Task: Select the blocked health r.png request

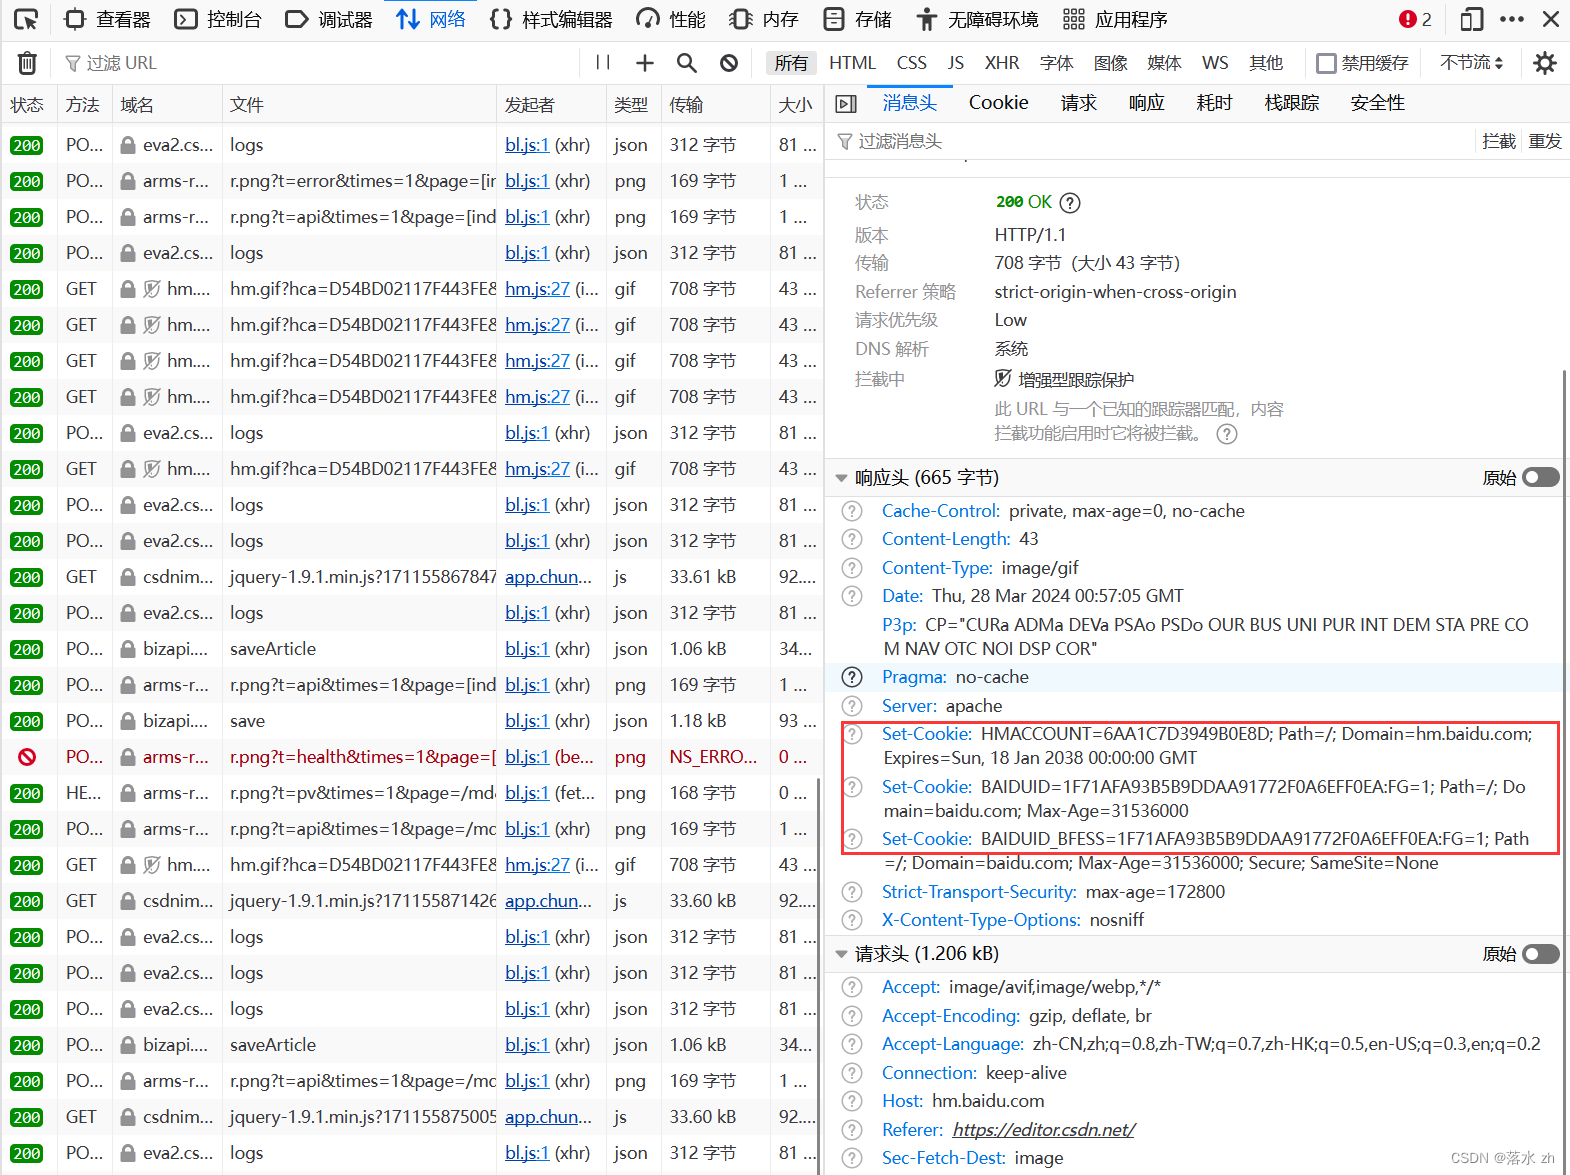Action: click(412, 757)
